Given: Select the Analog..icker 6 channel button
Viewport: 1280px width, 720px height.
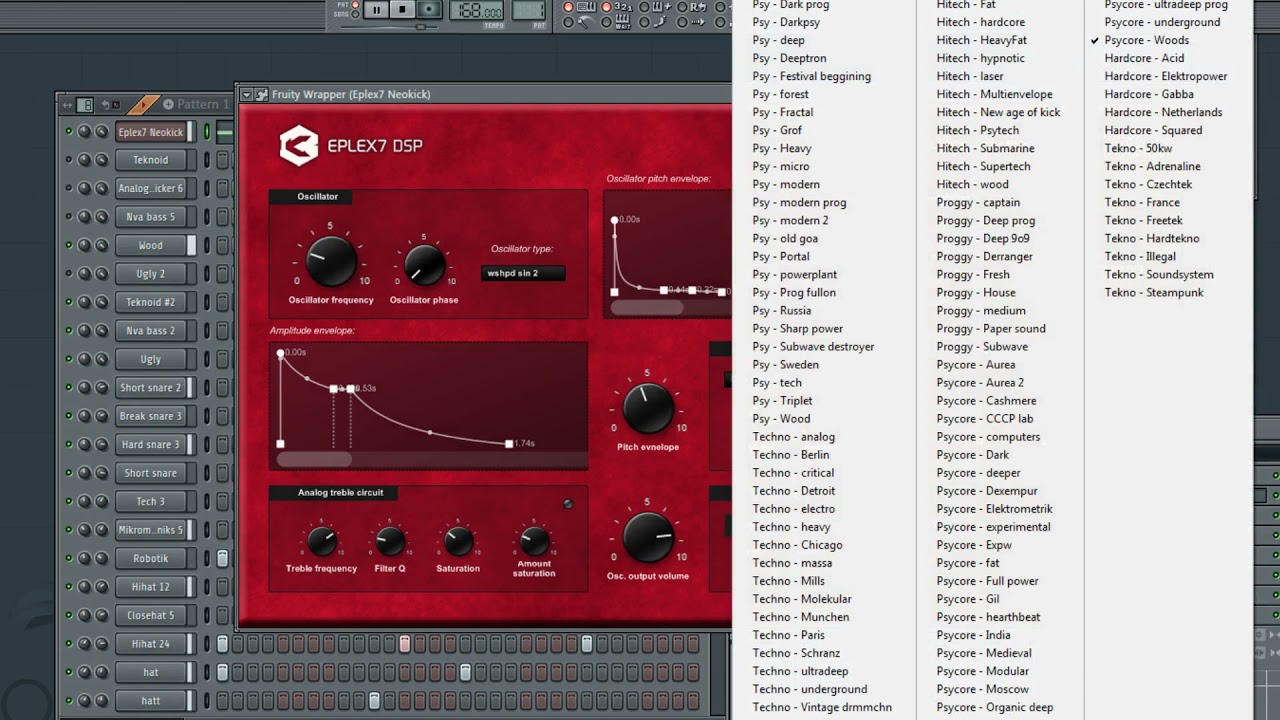Looking at the screenshot, I should [151, 188].
